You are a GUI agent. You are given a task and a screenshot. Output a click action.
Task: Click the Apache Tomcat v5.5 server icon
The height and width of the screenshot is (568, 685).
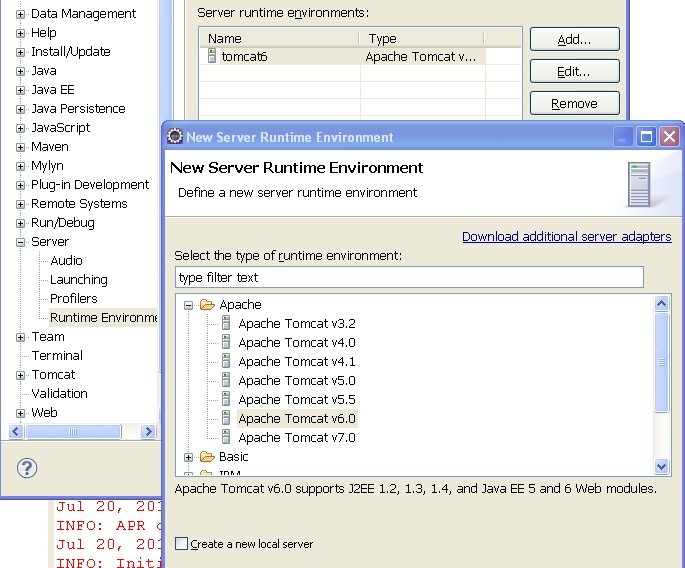(x=226, y=399)
